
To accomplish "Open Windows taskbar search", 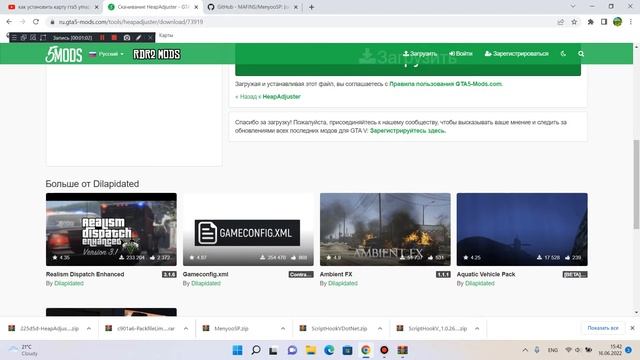I will coord(256,350).
